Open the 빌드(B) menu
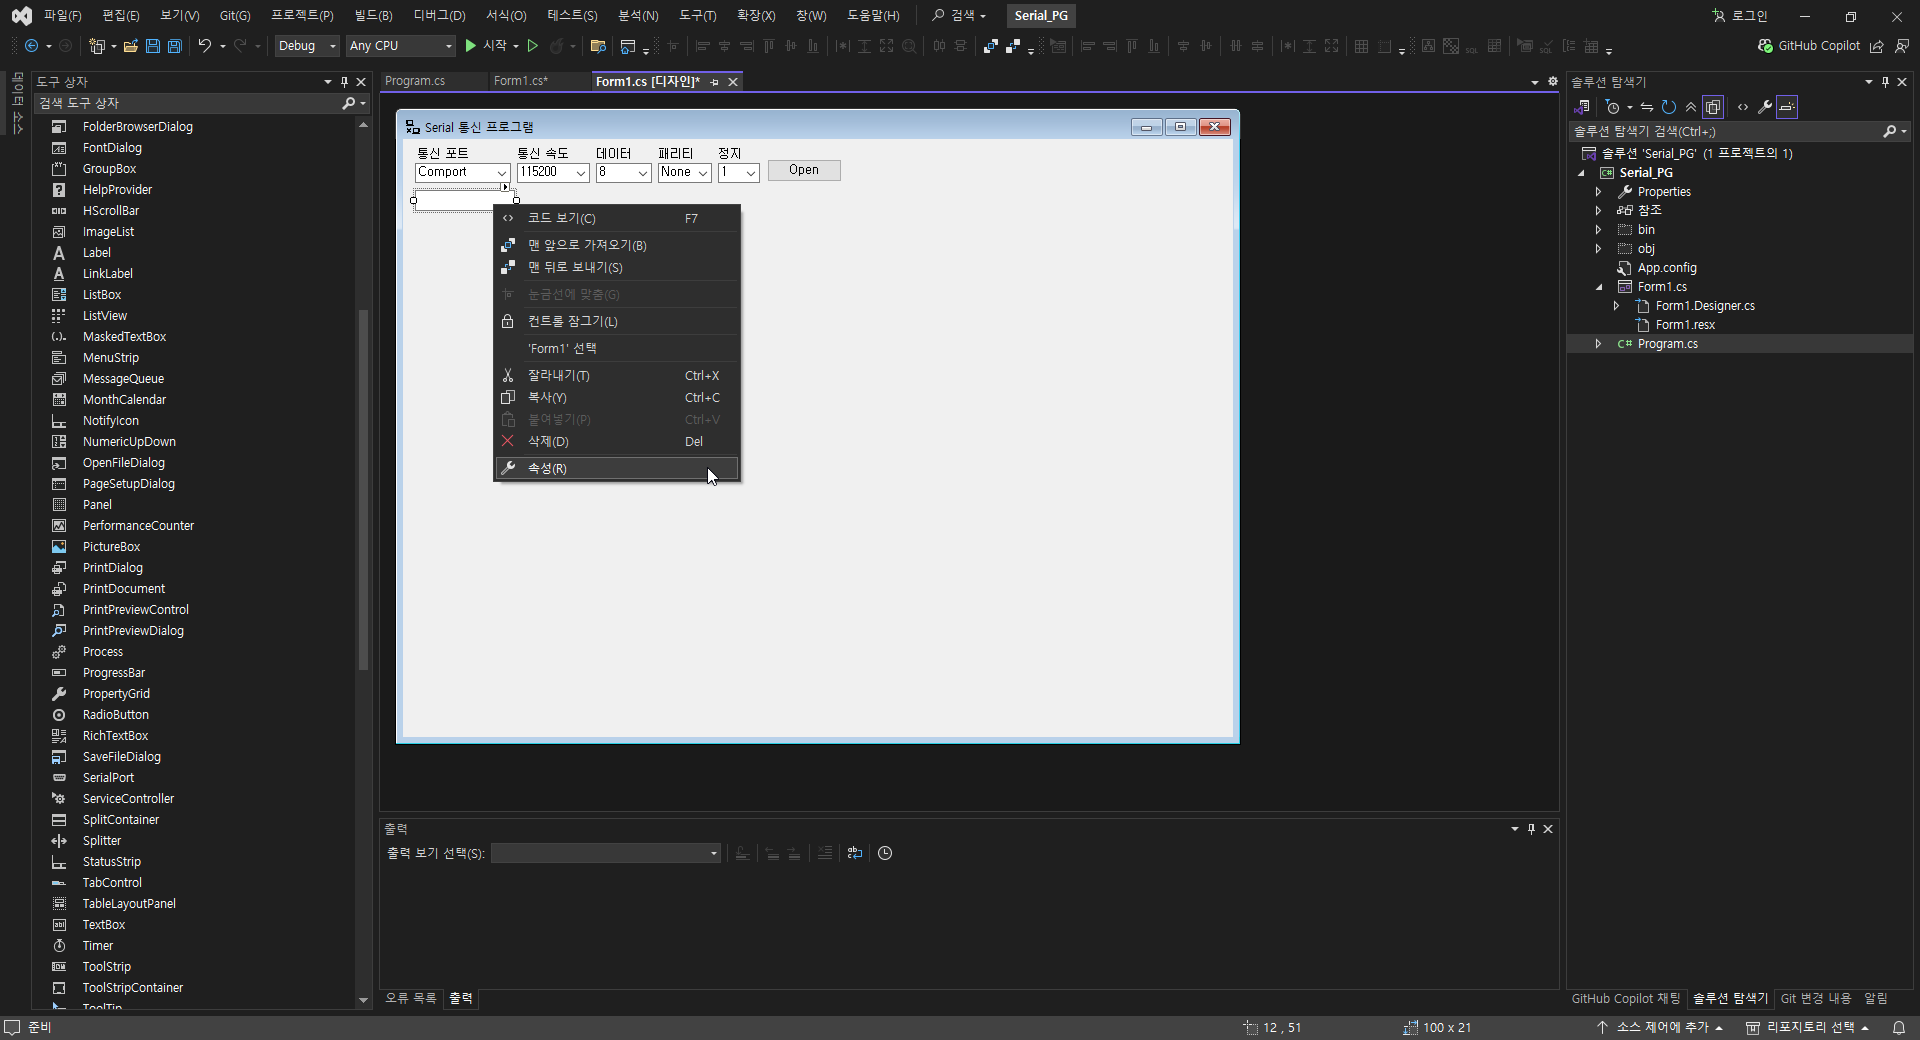Screen dimensions: 1920x1040 (373, 15)
